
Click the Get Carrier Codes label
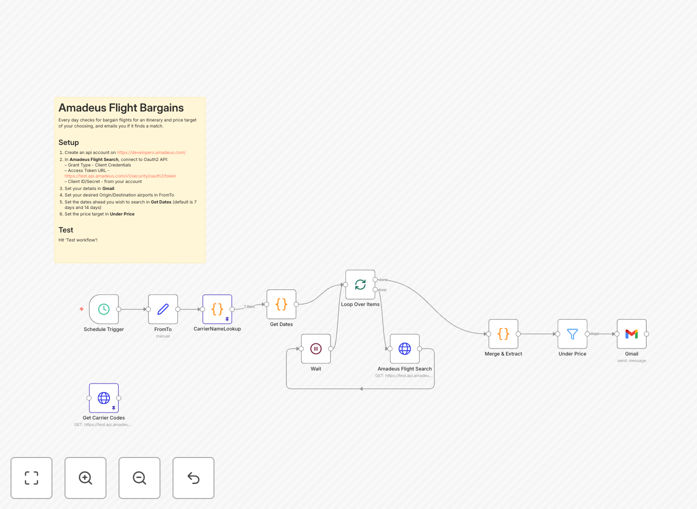104,418
